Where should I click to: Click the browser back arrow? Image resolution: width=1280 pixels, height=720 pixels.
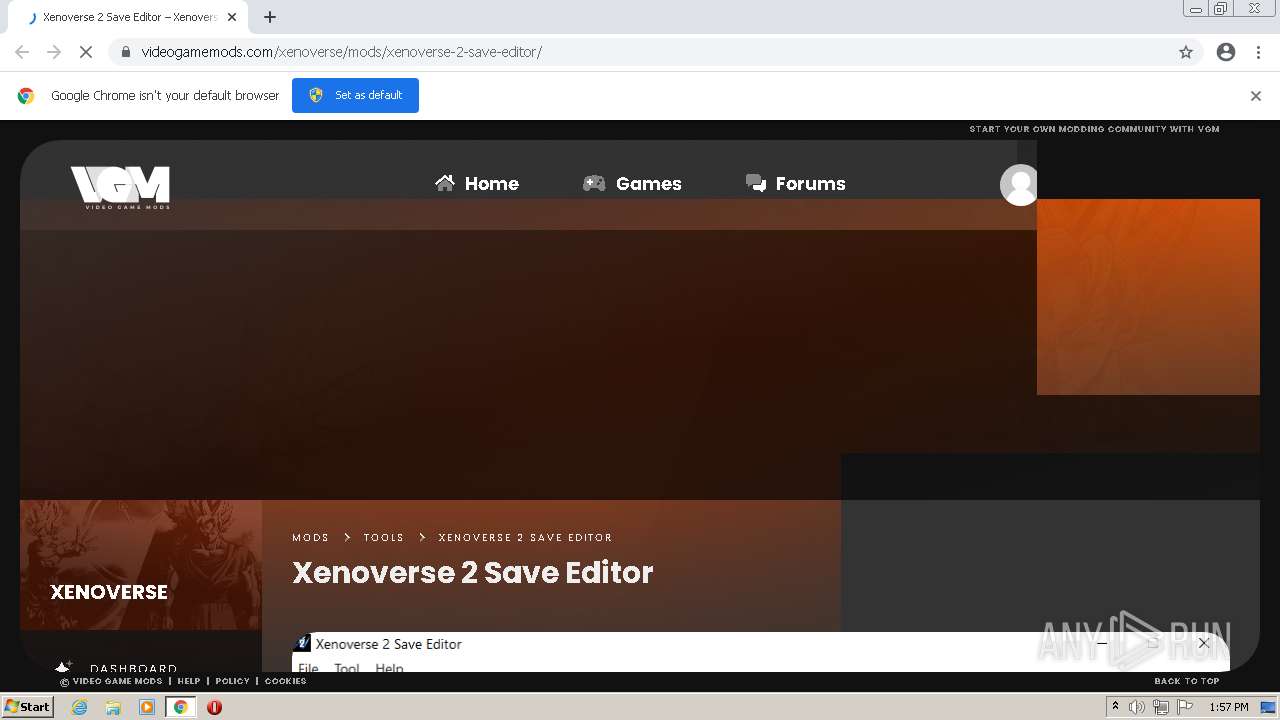22,52
